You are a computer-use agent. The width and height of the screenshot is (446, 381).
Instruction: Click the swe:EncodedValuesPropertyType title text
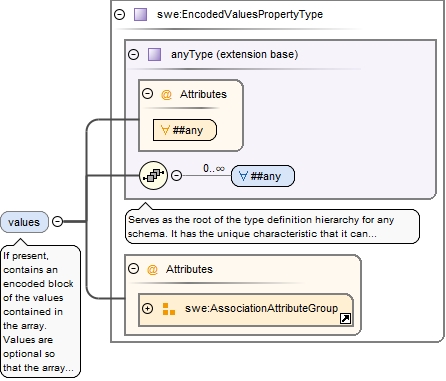click(240, 14)
